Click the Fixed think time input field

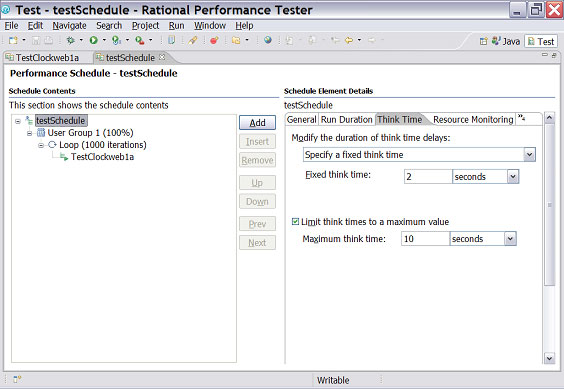tap(428, 177)
